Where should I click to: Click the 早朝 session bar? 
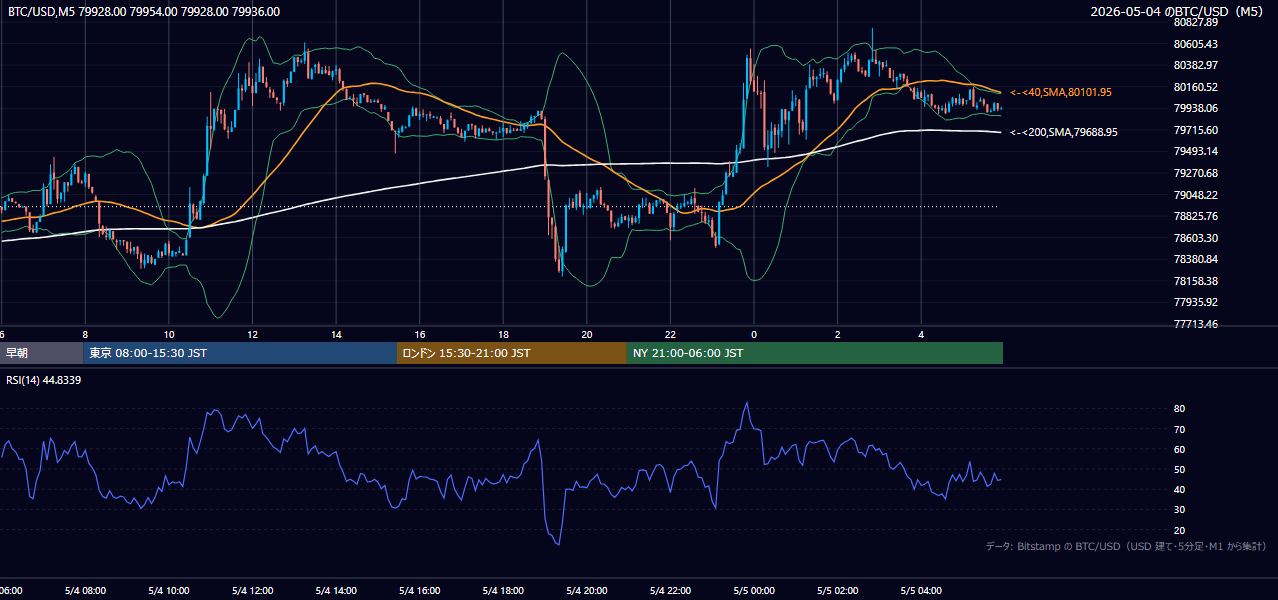pyautogui.click(x=41, y=353)
